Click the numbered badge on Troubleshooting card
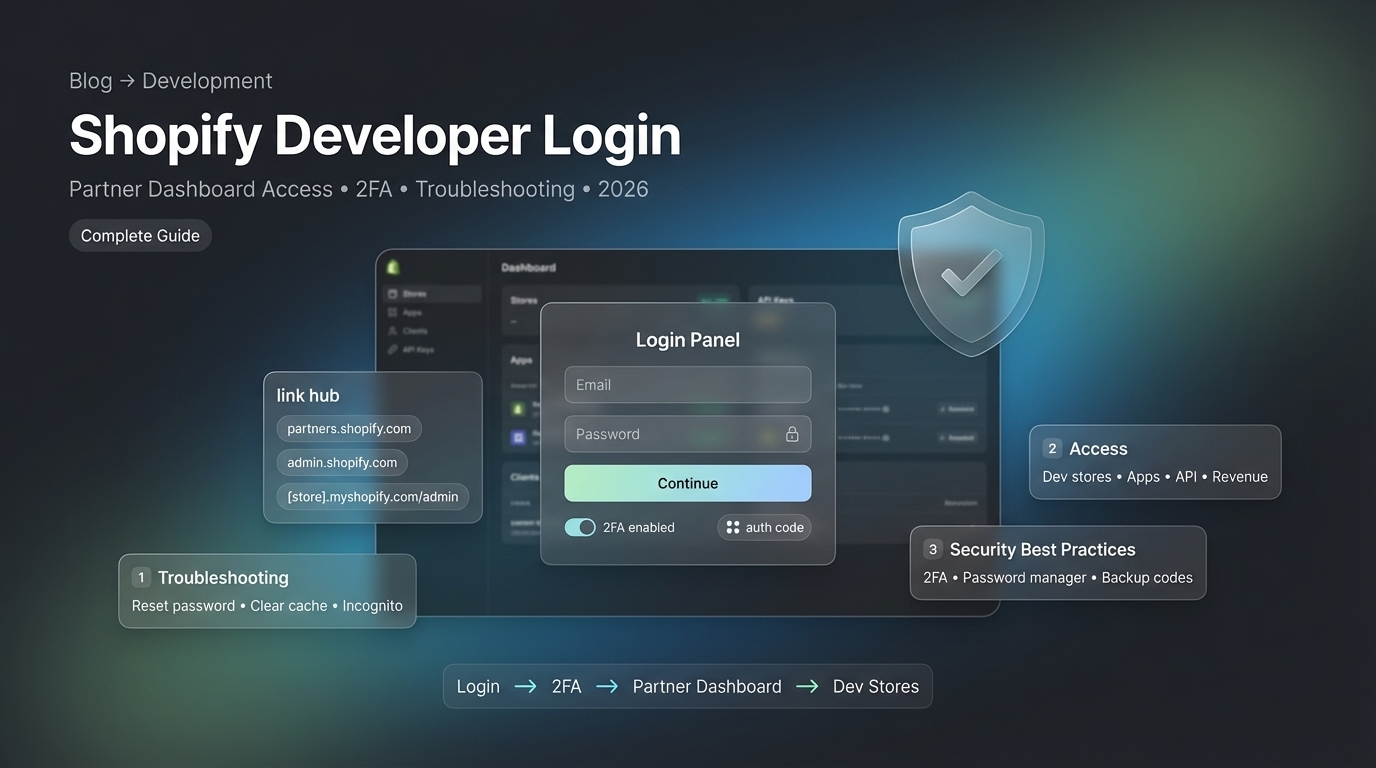Viewport: 1376px width, 768px height. point(141,577)
